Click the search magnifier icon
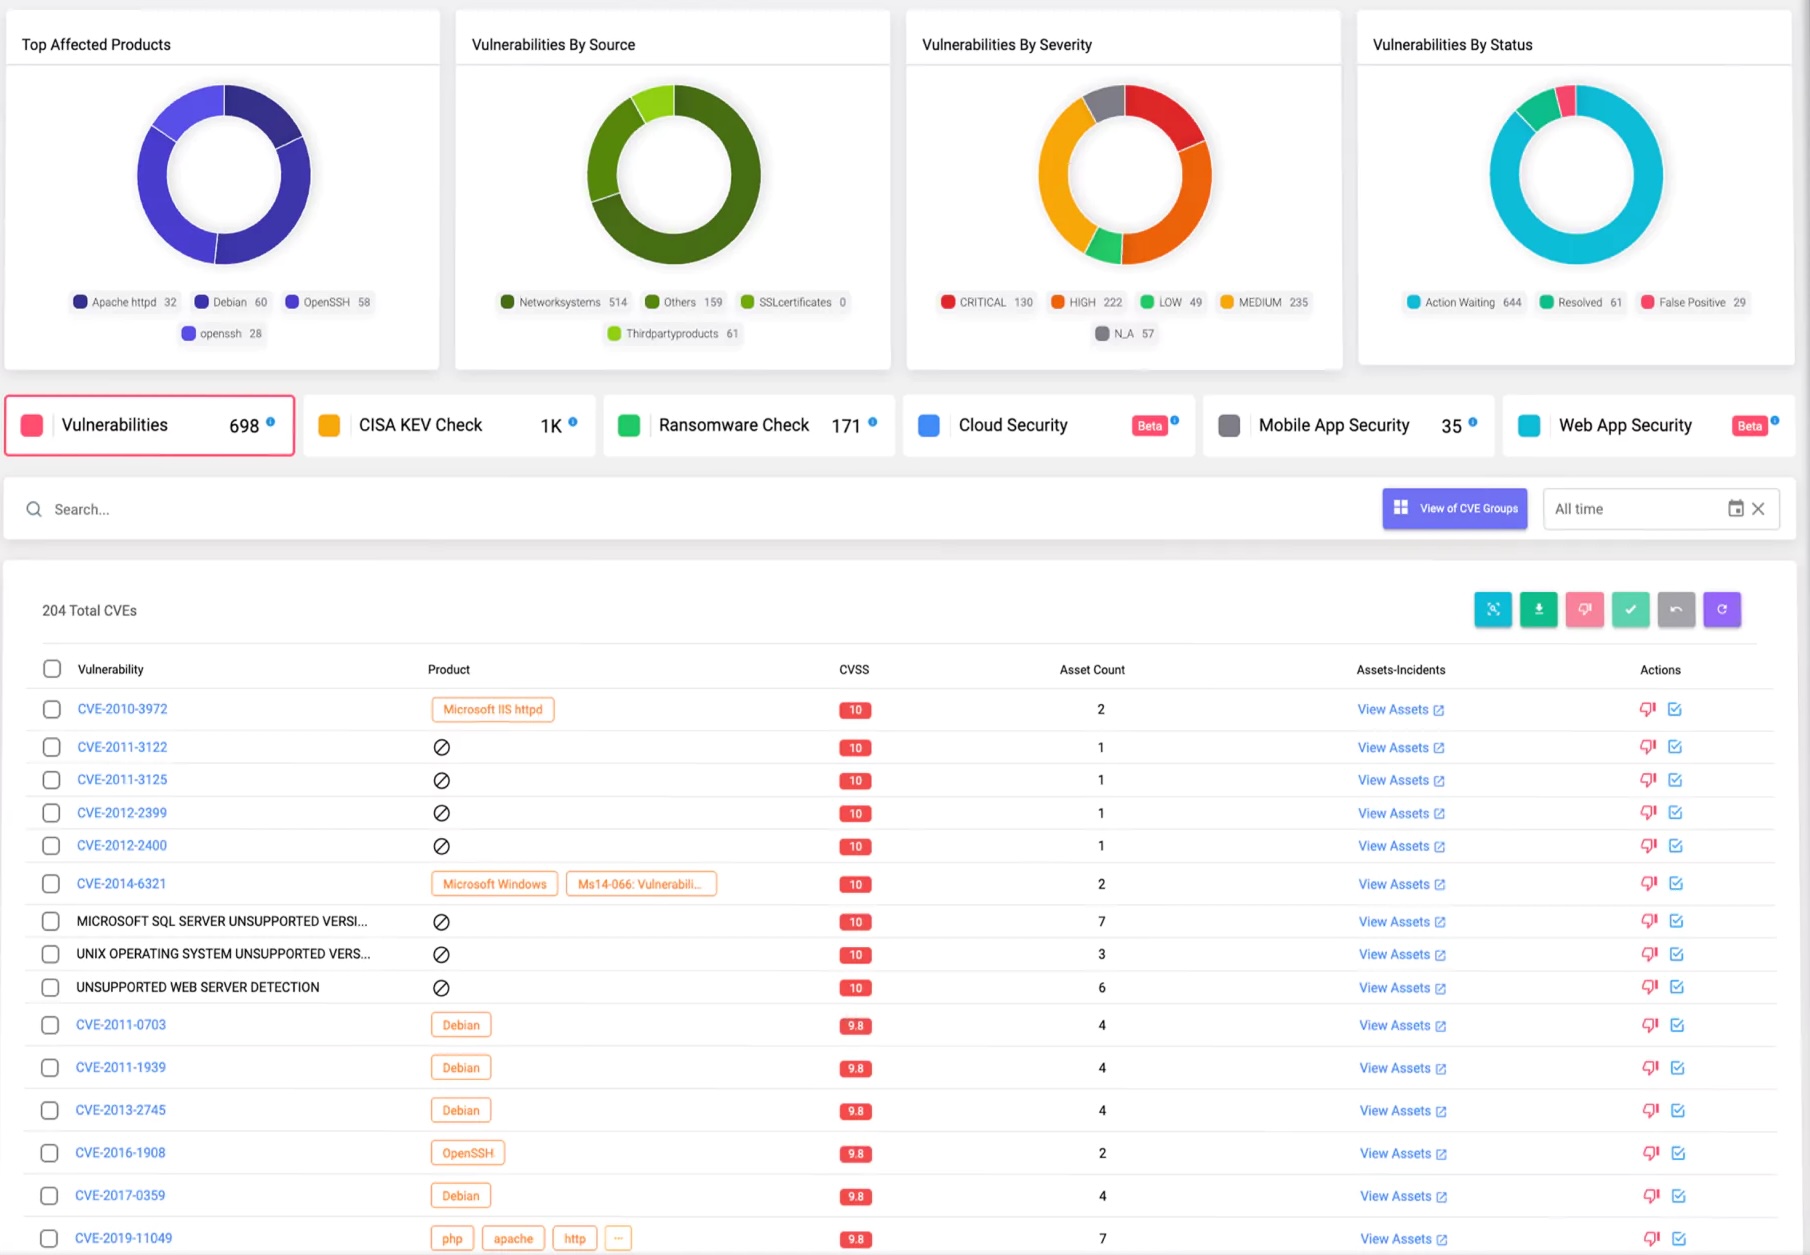The height and width of the screenshot is (1255, 1810). tap(34, 509)
